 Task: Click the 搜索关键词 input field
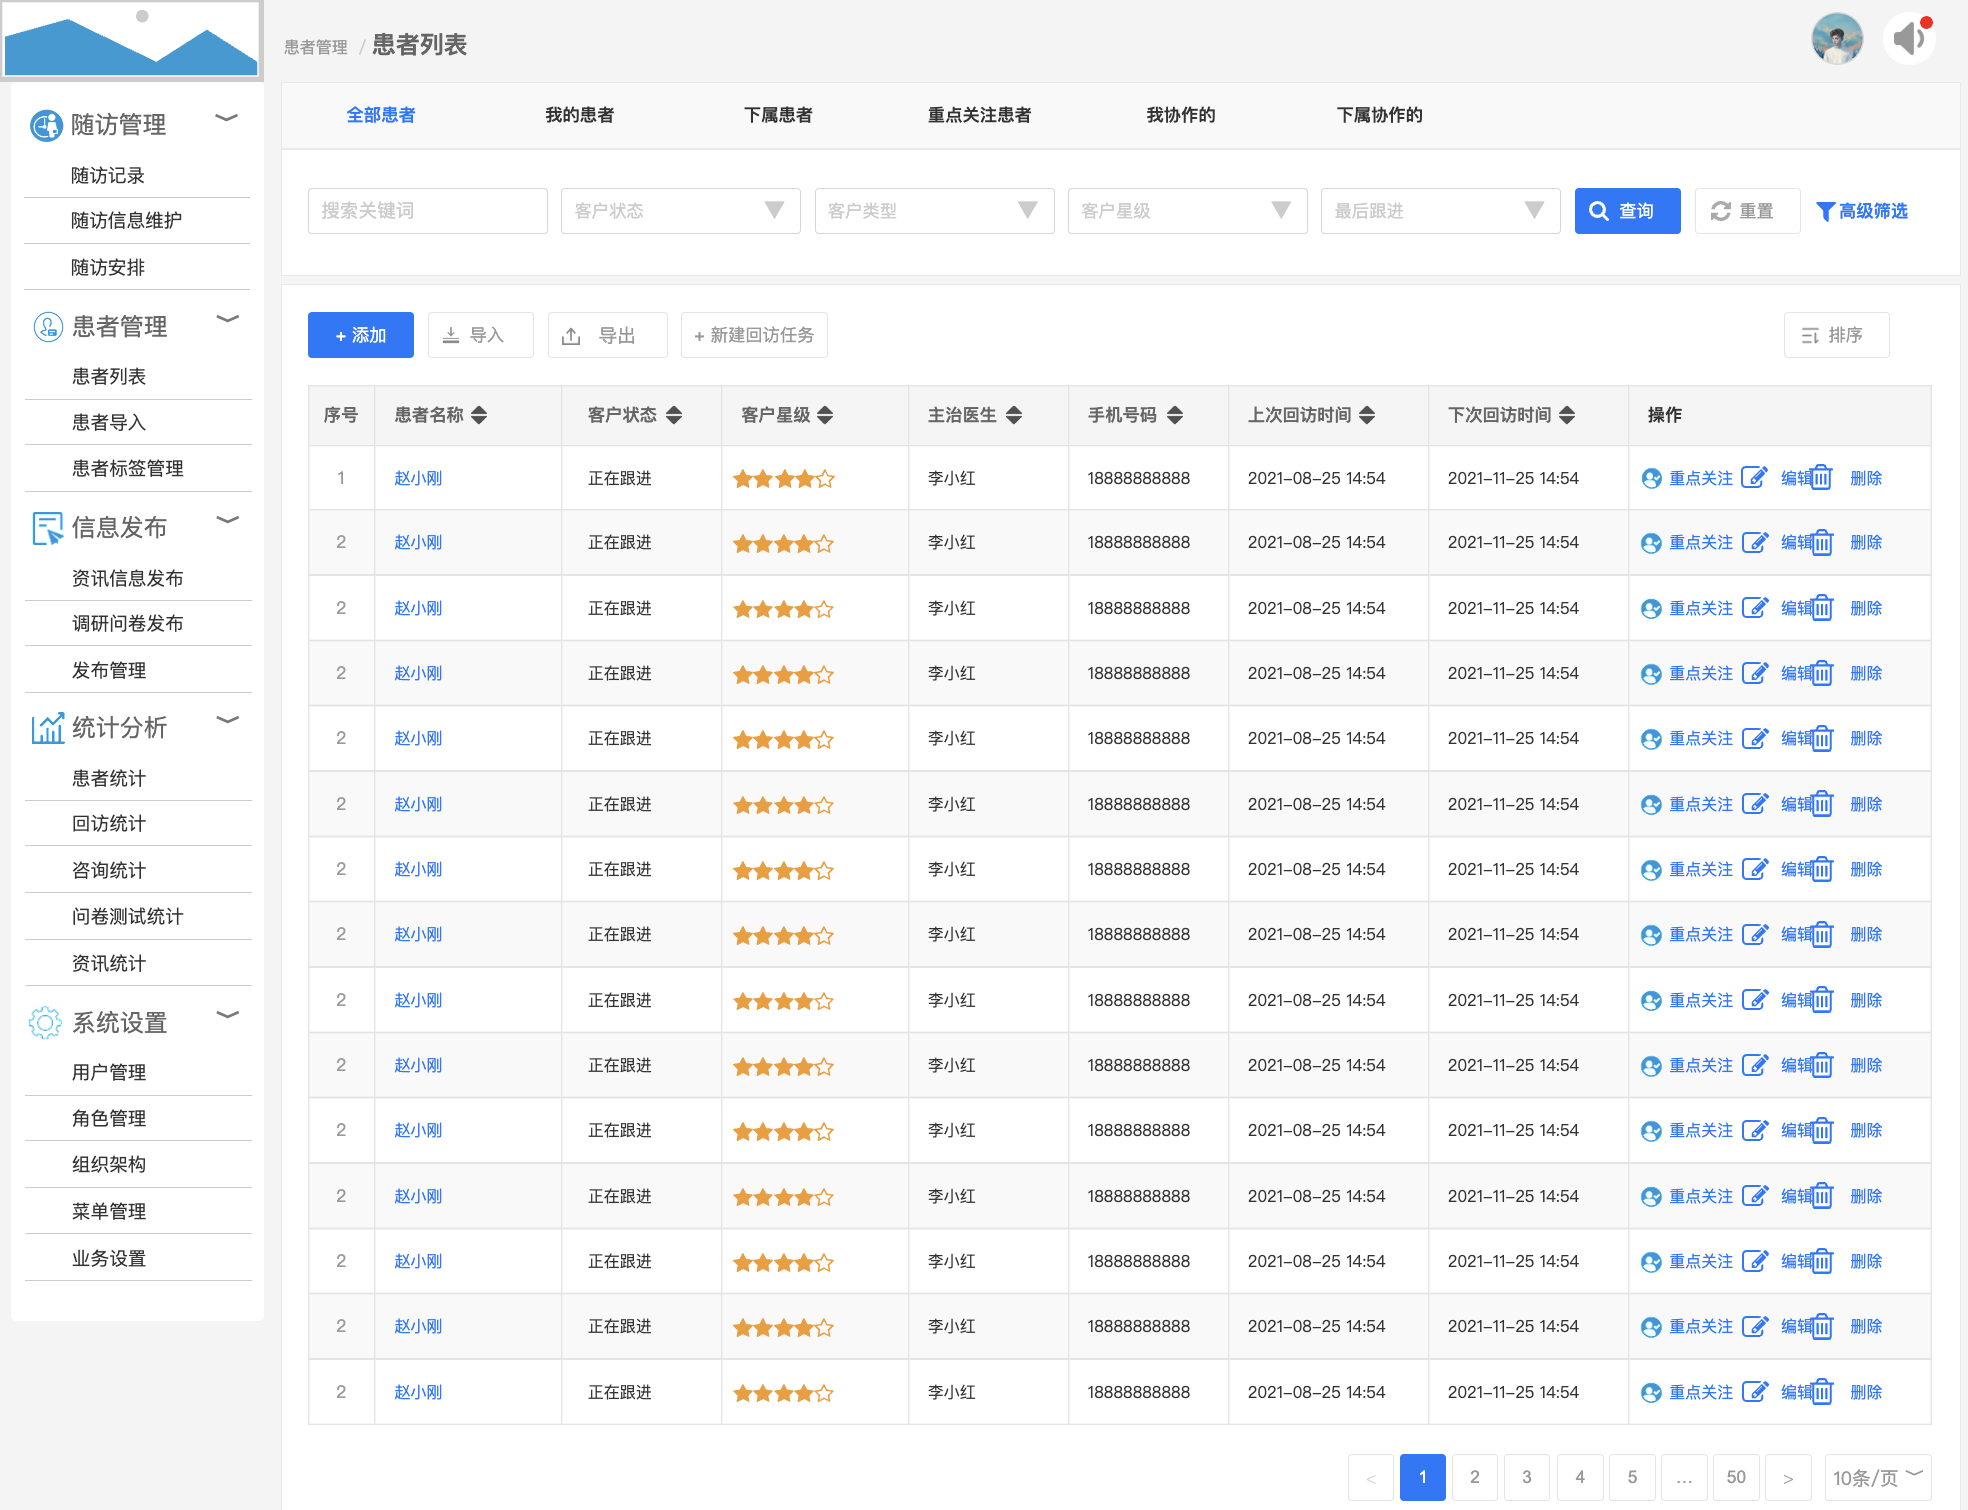click(x=428, y=211)
